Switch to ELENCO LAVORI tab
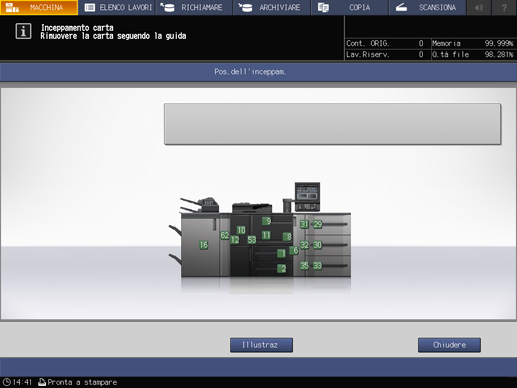The width and height of the screenshot is (517, 388). click(x=117, y=7)
